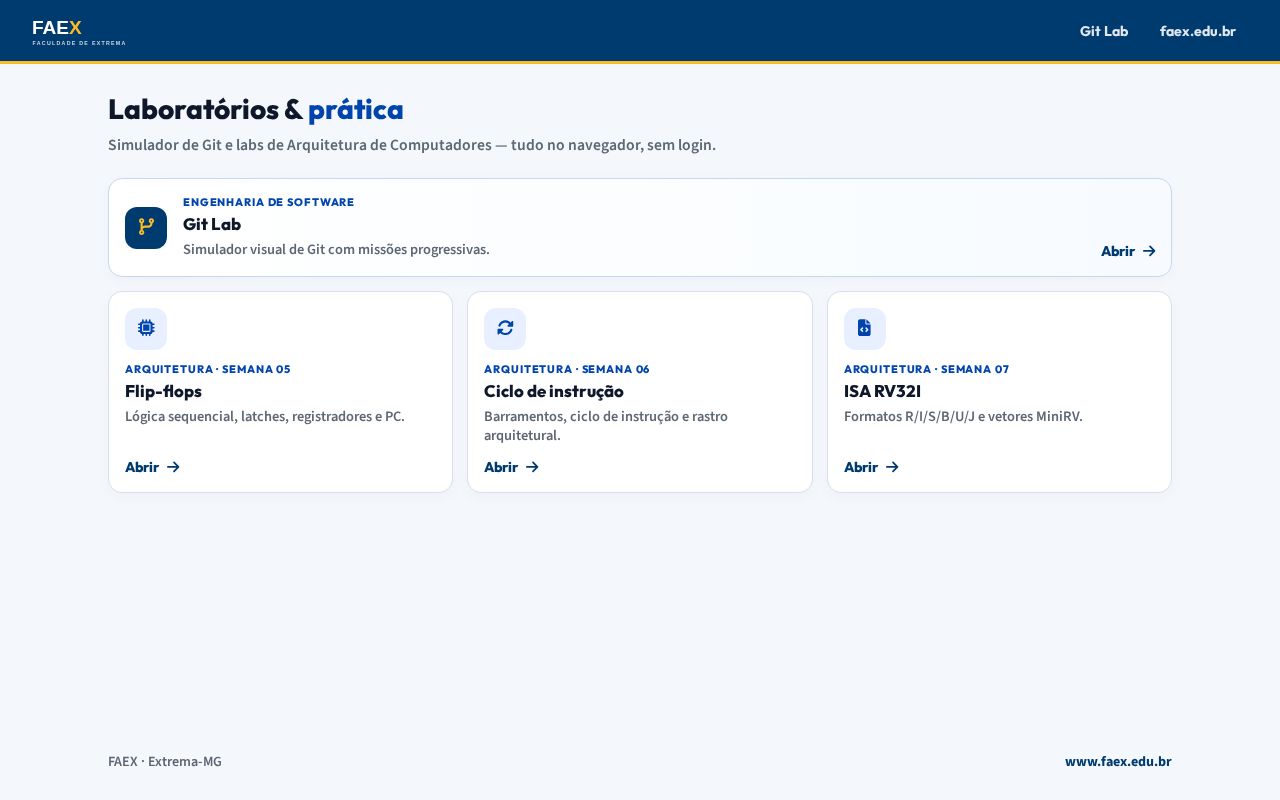The image size is (1280, 800).
Task: Open the Git Lab card via Abrir
Action: [x=1128, y=251]
